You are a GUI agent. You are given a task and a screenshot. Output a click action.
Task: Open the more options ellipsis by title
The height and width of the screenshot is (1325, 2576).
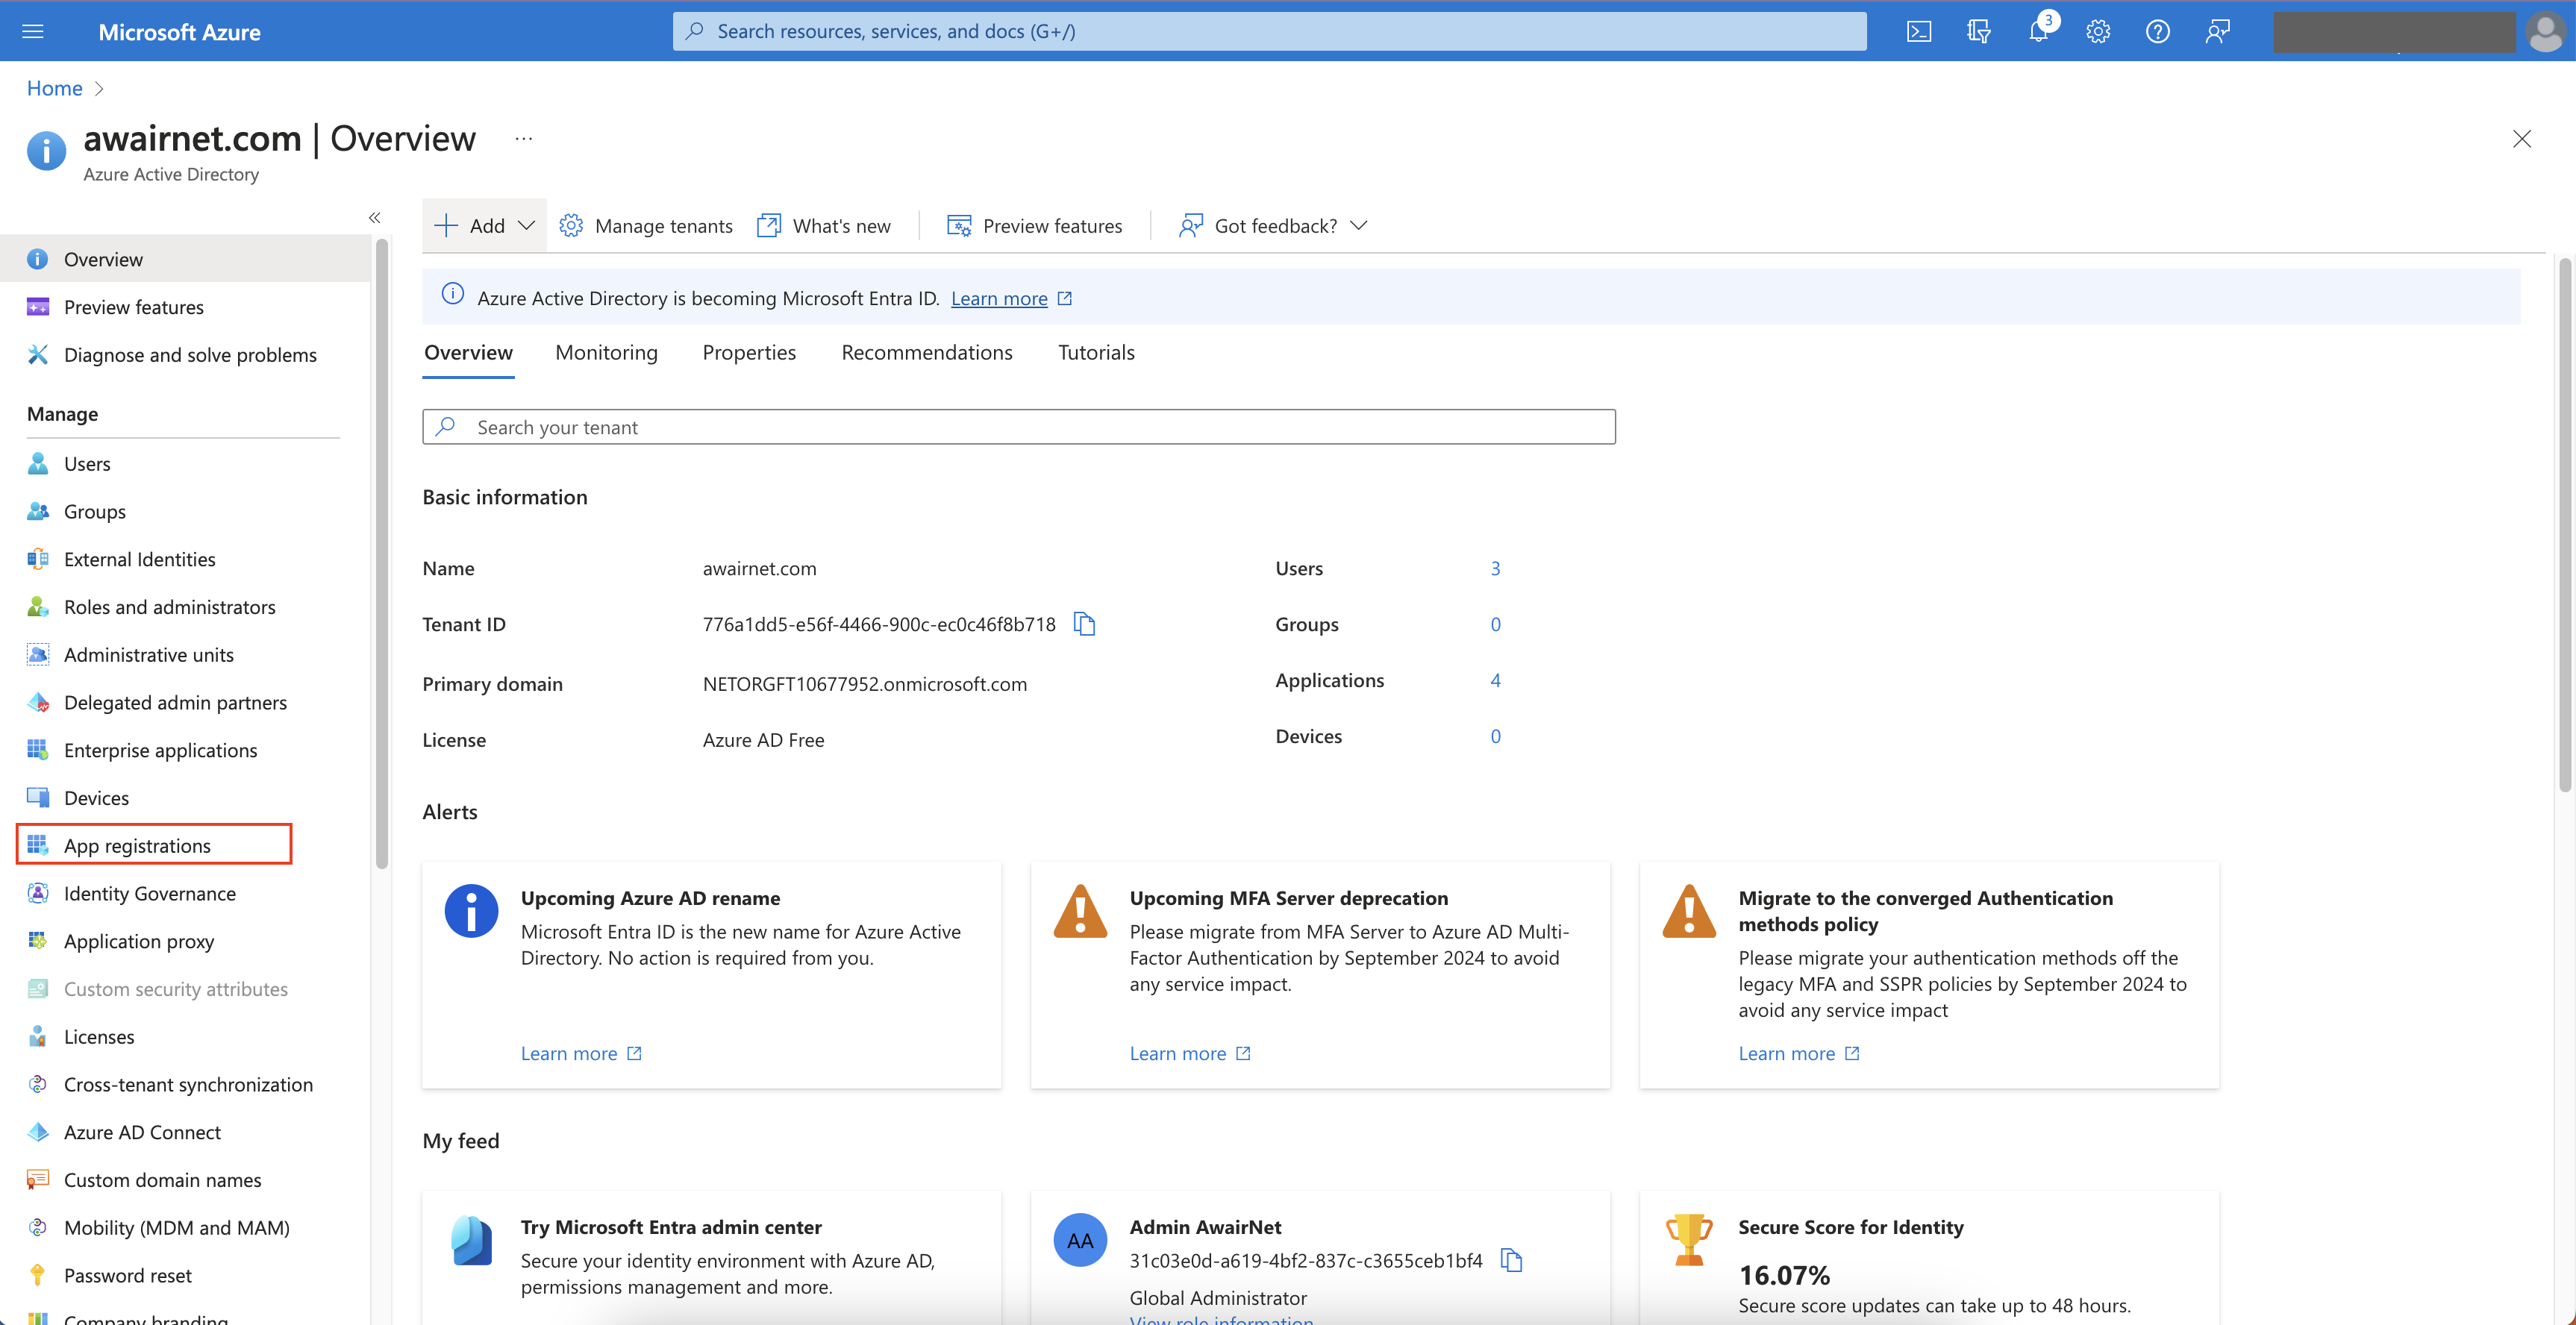point(523,138)
